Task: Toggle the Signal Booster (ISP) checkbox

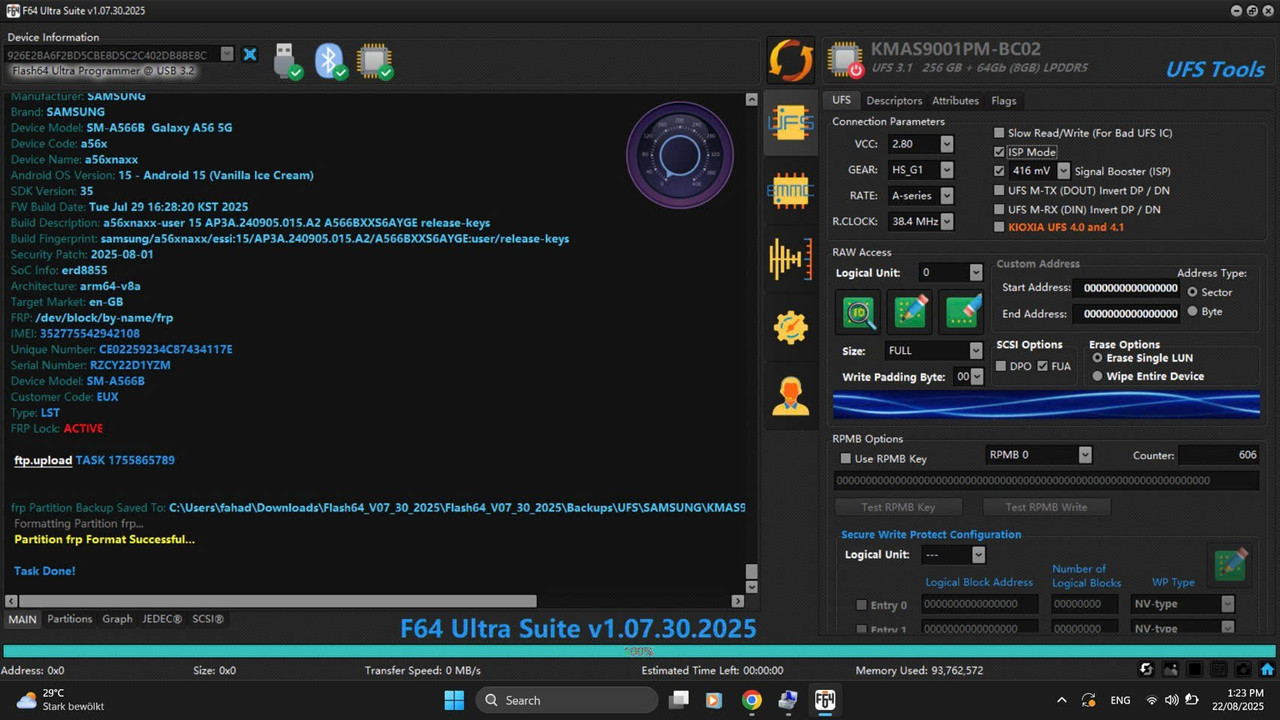Action: click(x=1000, y=171)
